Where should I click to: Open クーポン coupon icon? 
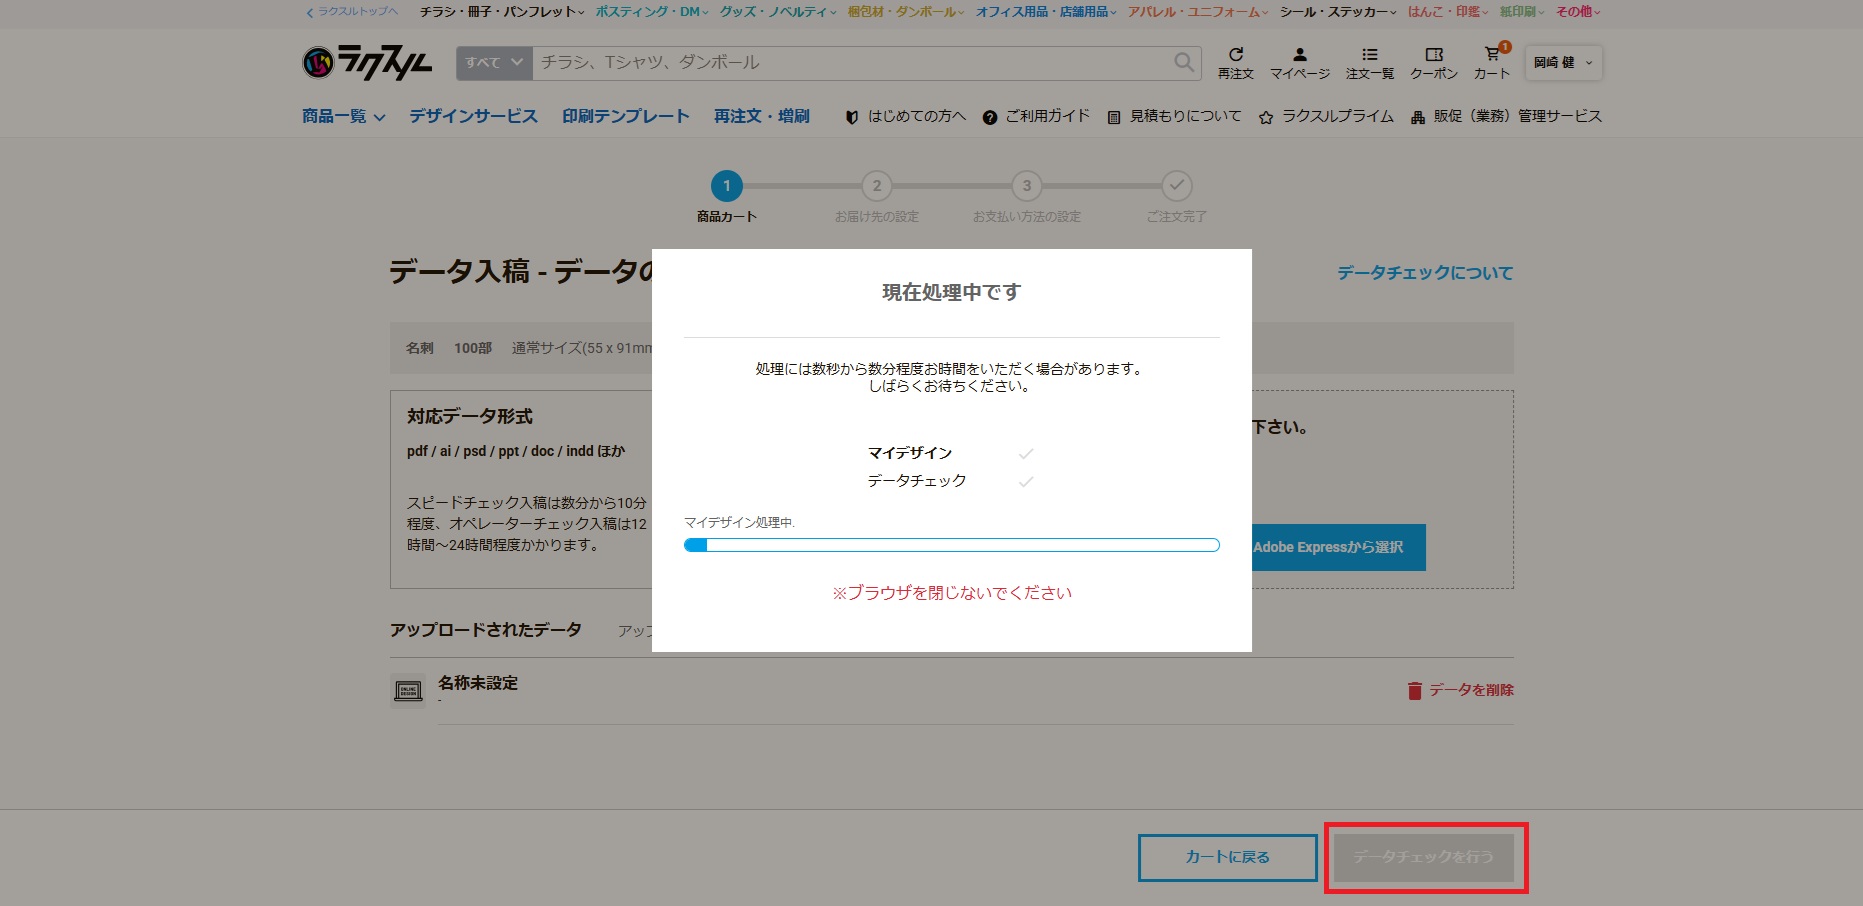click(x=1434, y=63)
